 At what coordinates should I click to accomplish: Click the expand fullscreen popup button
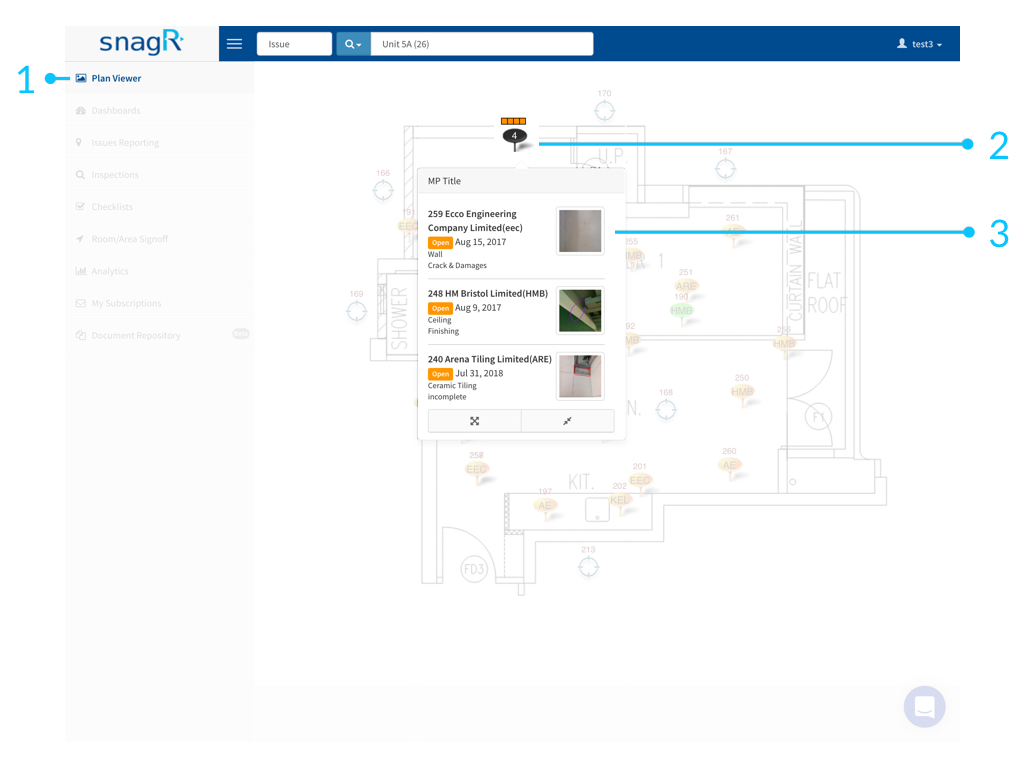click(x=475, y=421)
